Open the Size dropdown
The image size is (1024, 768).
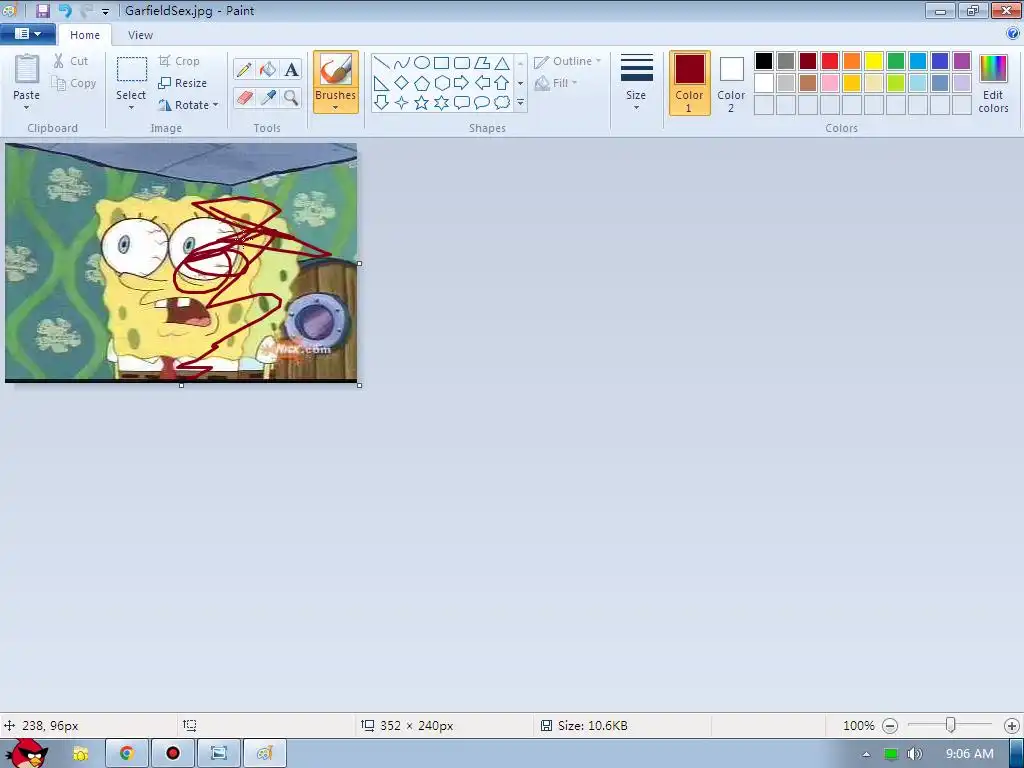point(636,82)
